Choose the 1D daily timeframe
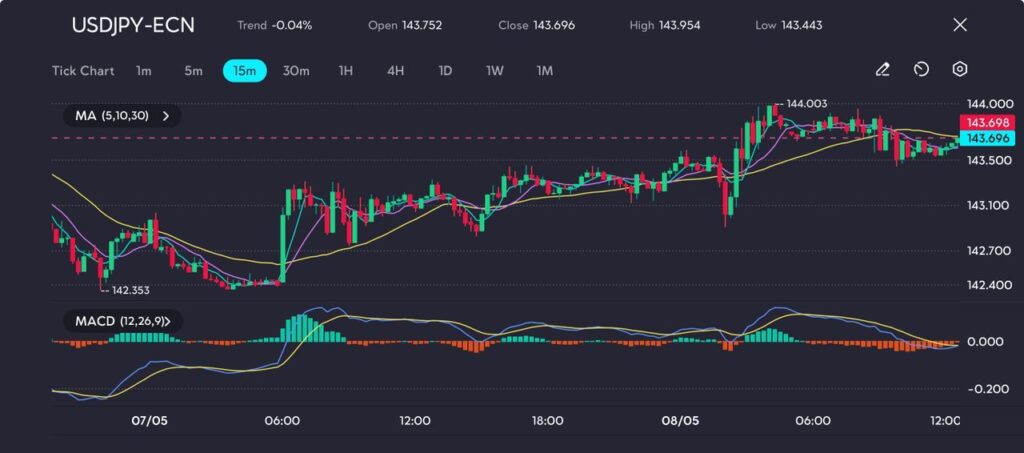The height and width of the screenshot is (453, 1024). 445,71
